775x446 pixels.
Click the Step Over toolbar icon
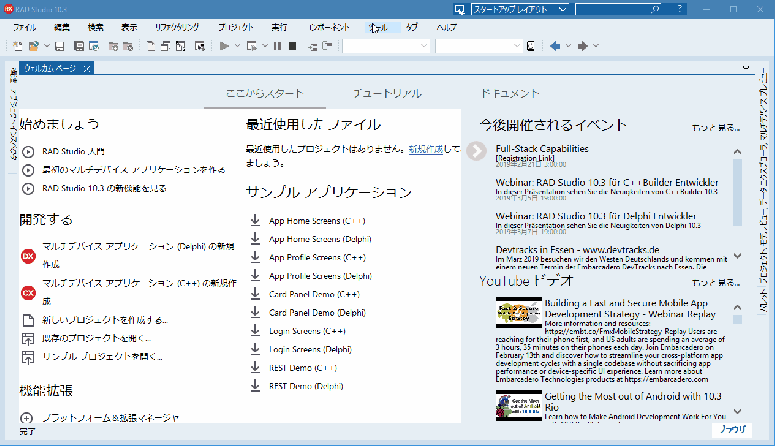tap(327, 46)
